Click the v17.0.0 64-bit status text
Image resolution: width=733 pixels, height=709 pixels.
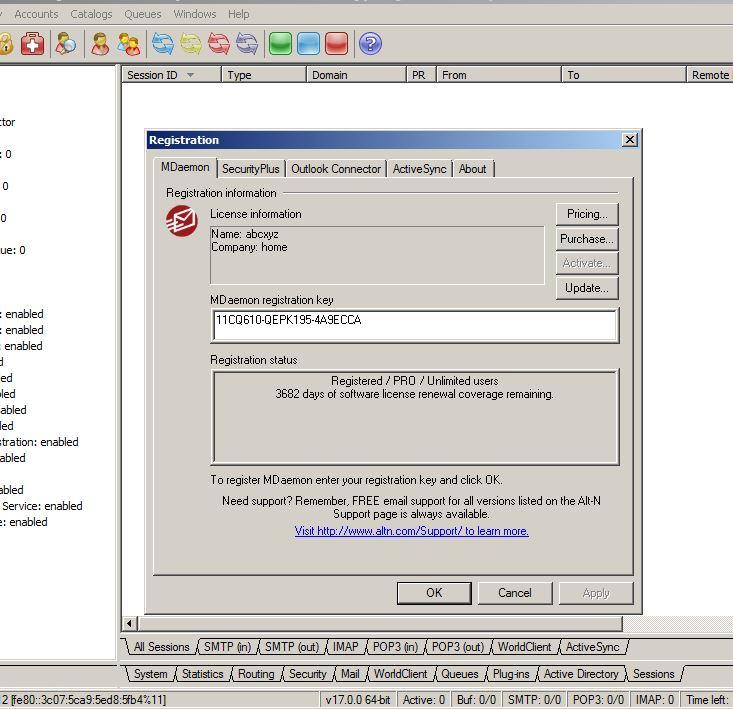358,700
